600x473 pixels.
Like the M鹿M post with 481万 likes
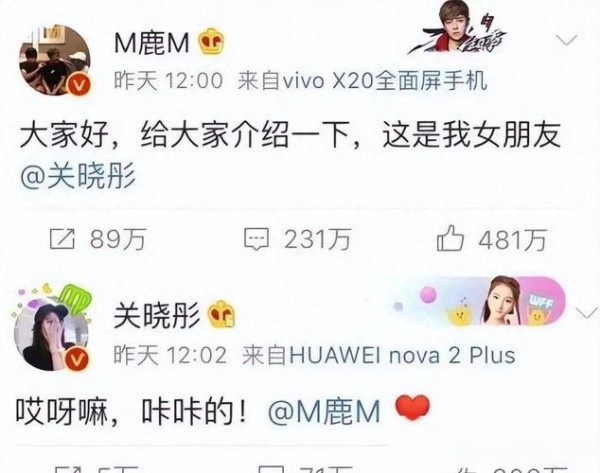(491, 239)
